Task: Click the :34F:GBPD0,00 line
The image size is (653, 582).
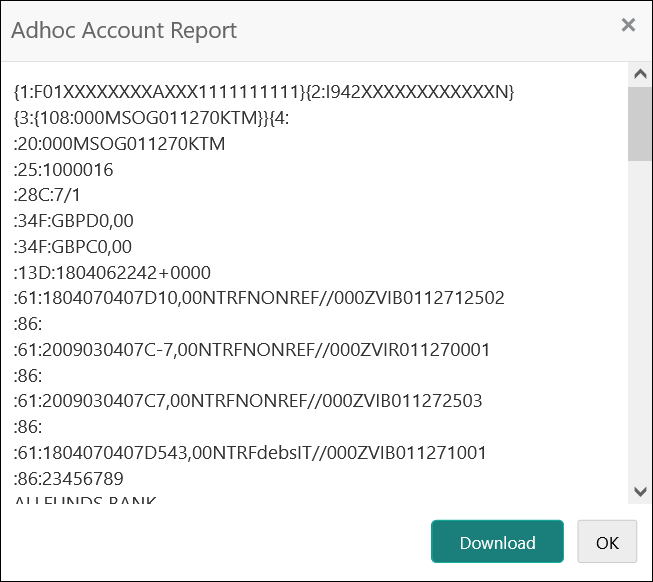Action: pos(73,221)
